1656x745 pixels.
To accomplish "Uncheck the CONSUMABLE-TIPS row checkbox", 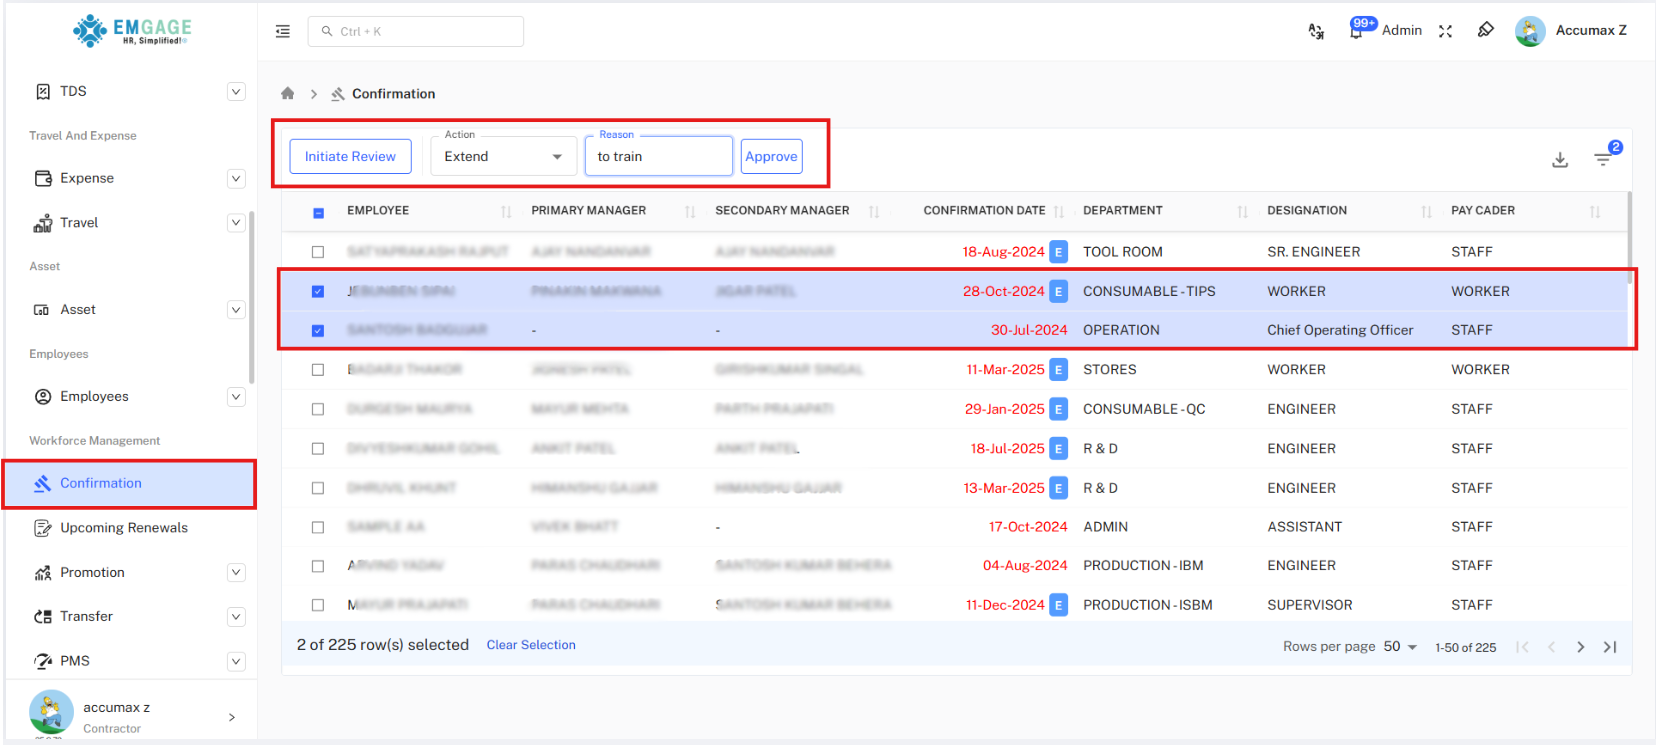I will (x=318, y=292).
